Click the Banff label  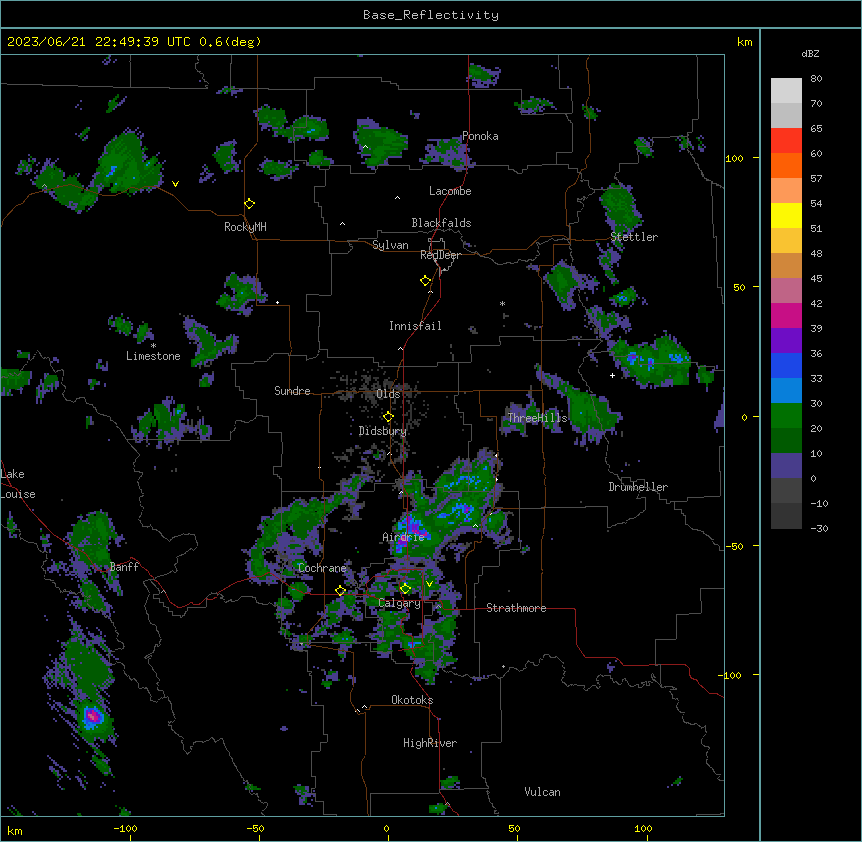124,567
